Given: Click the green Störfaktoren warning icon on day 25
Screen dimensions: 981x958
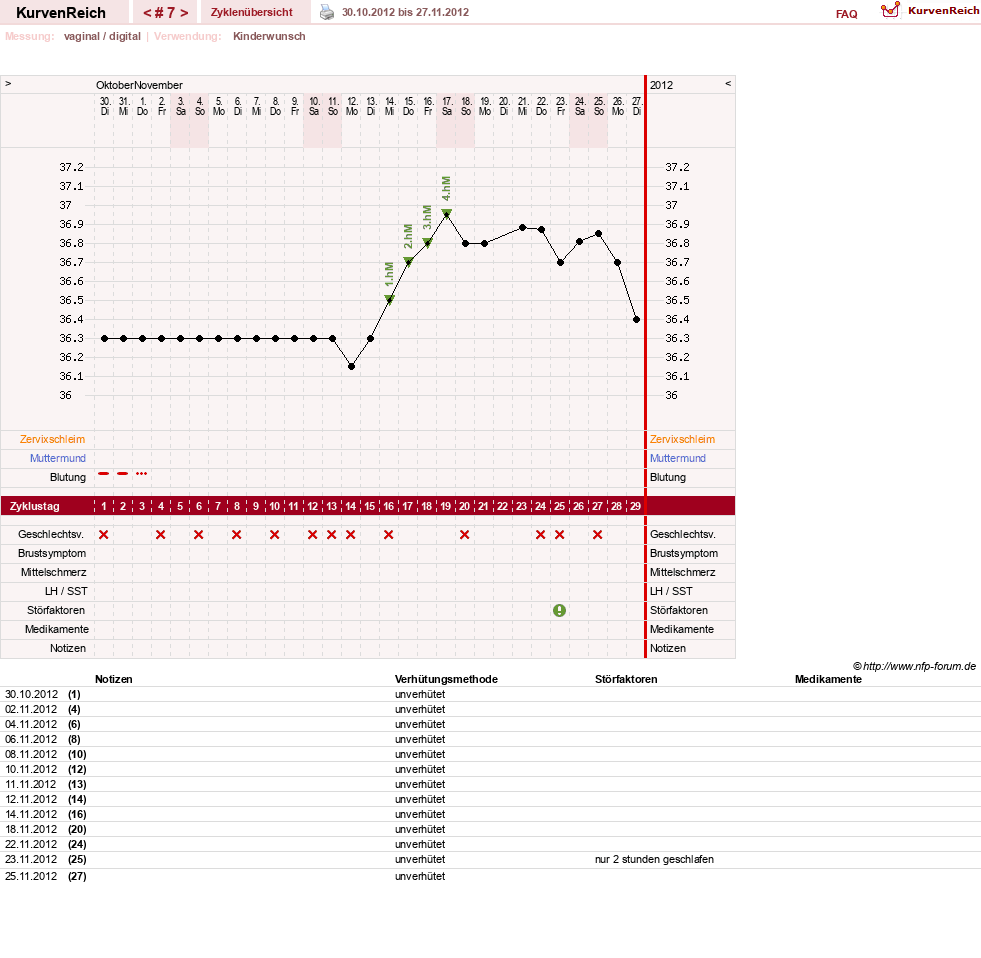Looking at the screenshot, I should 559,610.
